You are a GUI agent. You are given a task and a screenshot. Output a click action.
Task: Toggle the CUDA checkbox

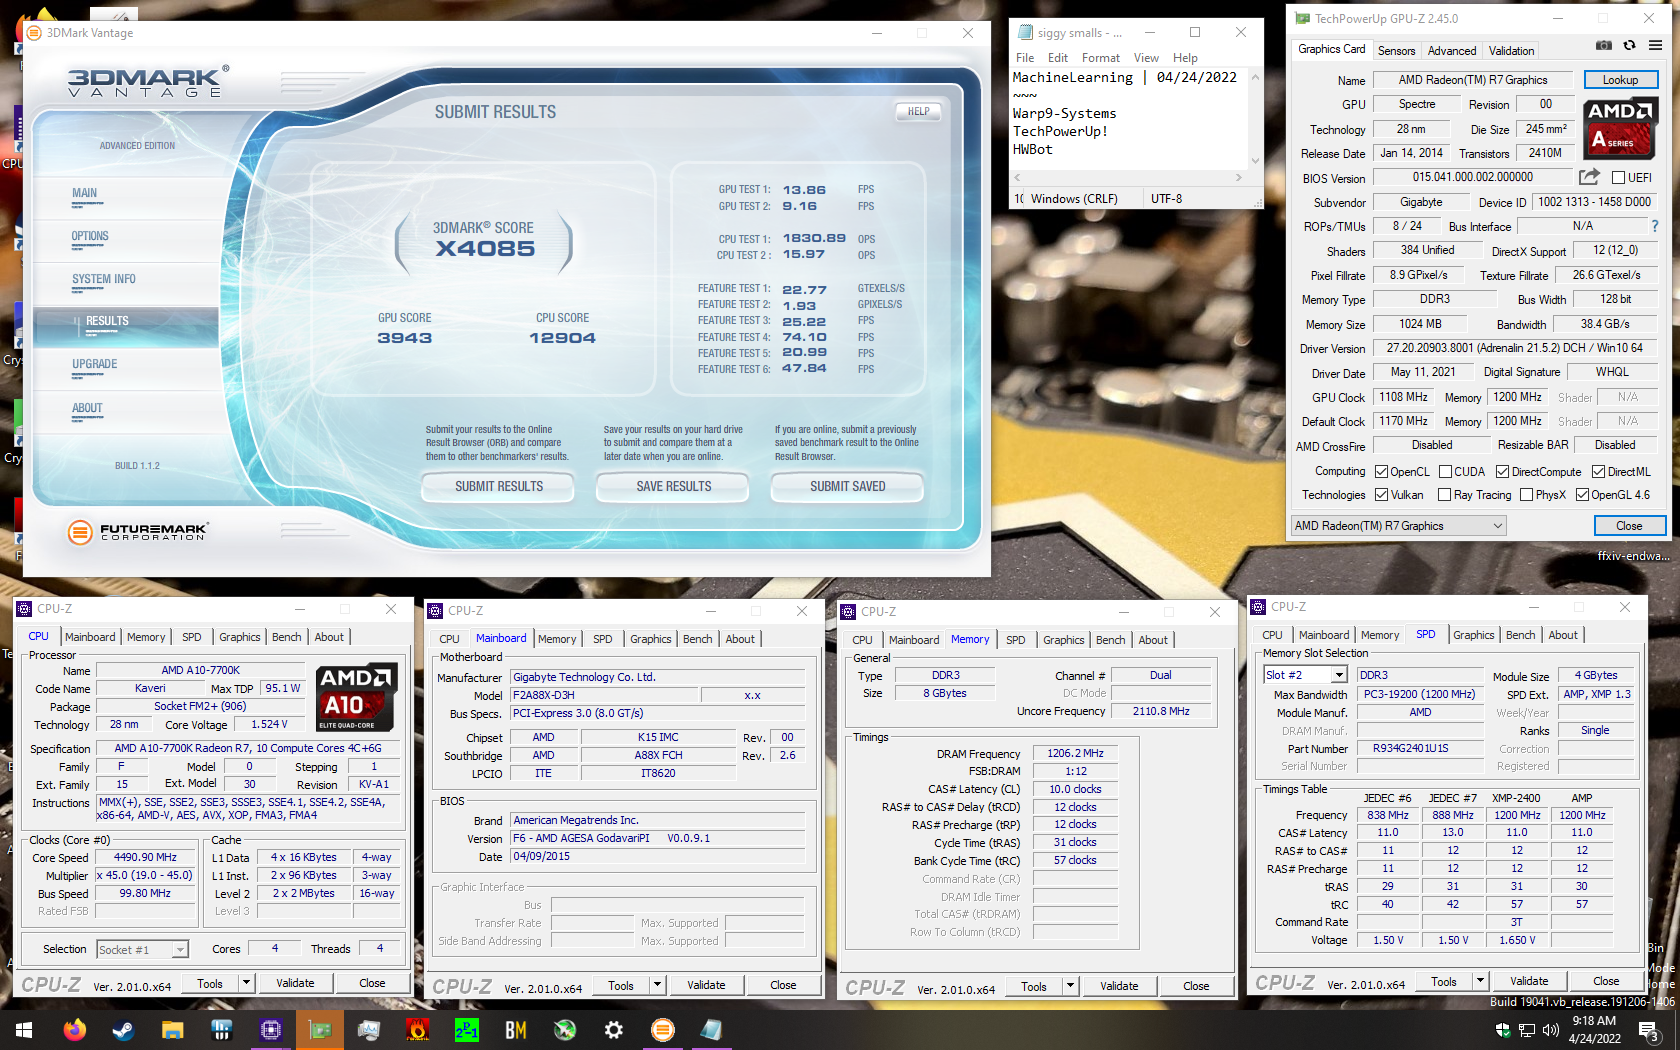pyautogui.click(x=1445, y=472)
